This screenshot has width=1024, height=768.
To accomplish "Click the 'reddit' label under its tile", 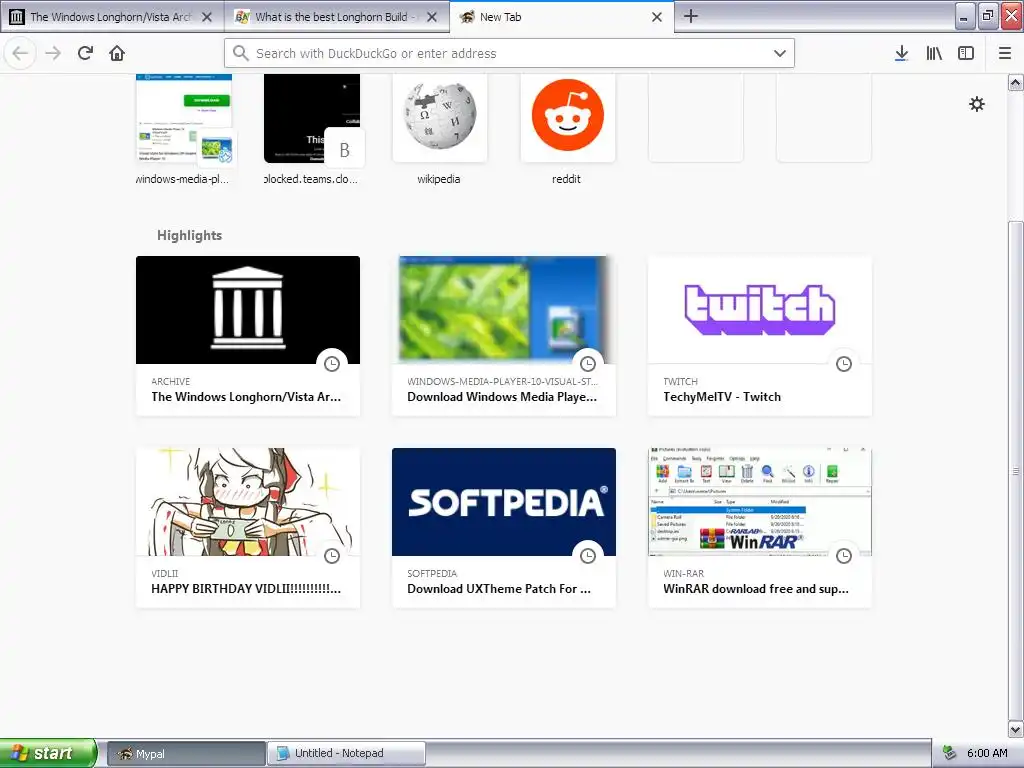I will tap(566, 179).
